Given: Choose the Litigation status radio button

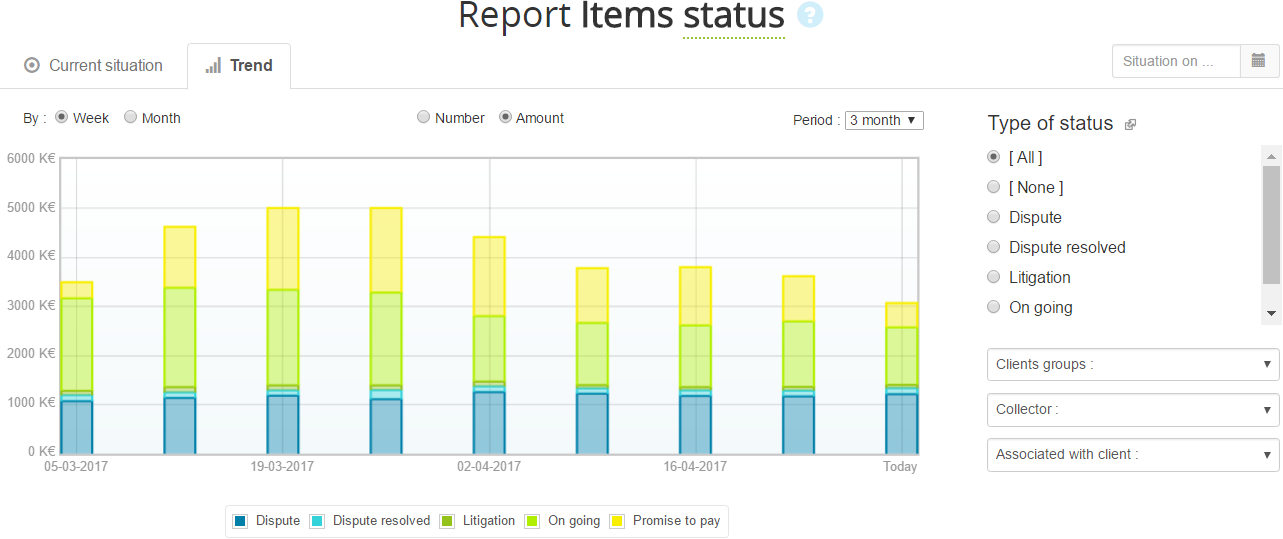Looking at the screenshot, I should point(993,277).
